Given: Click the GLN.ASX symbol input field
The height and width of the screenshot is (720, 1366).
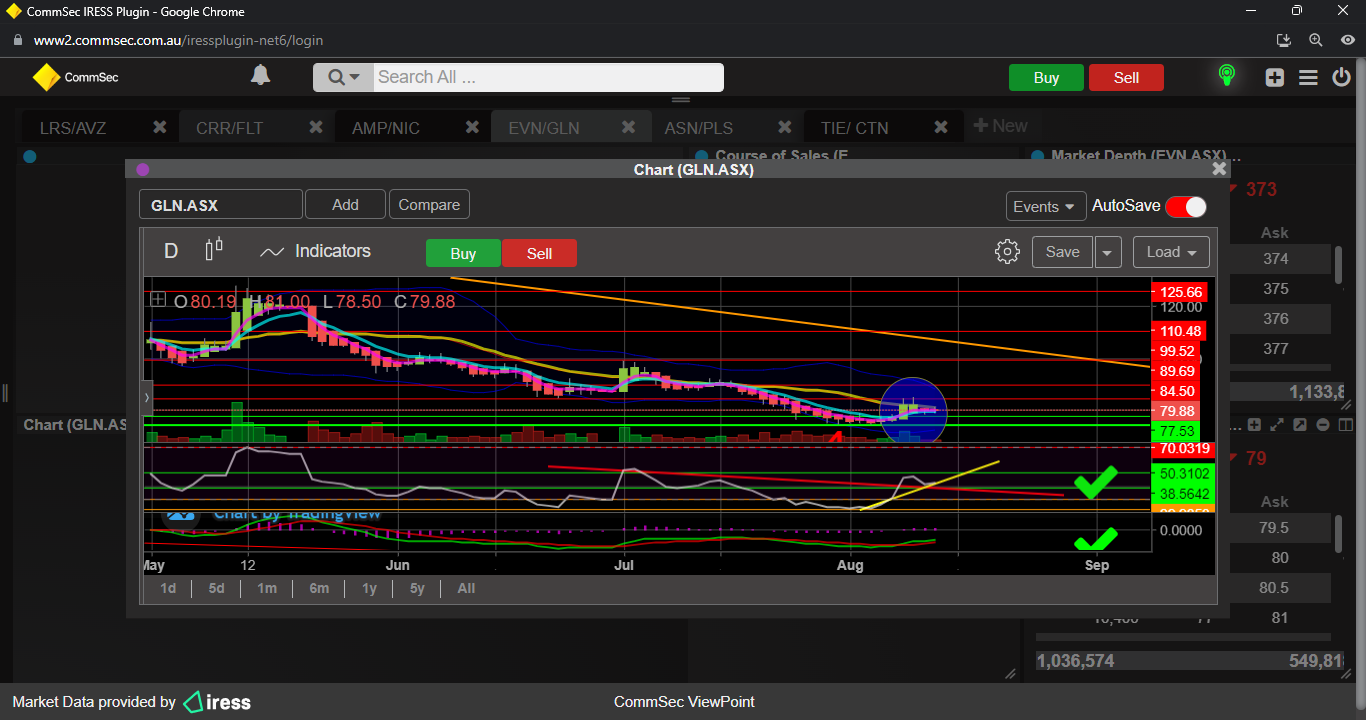Looking at the screenshot, I should coord(220,204).
